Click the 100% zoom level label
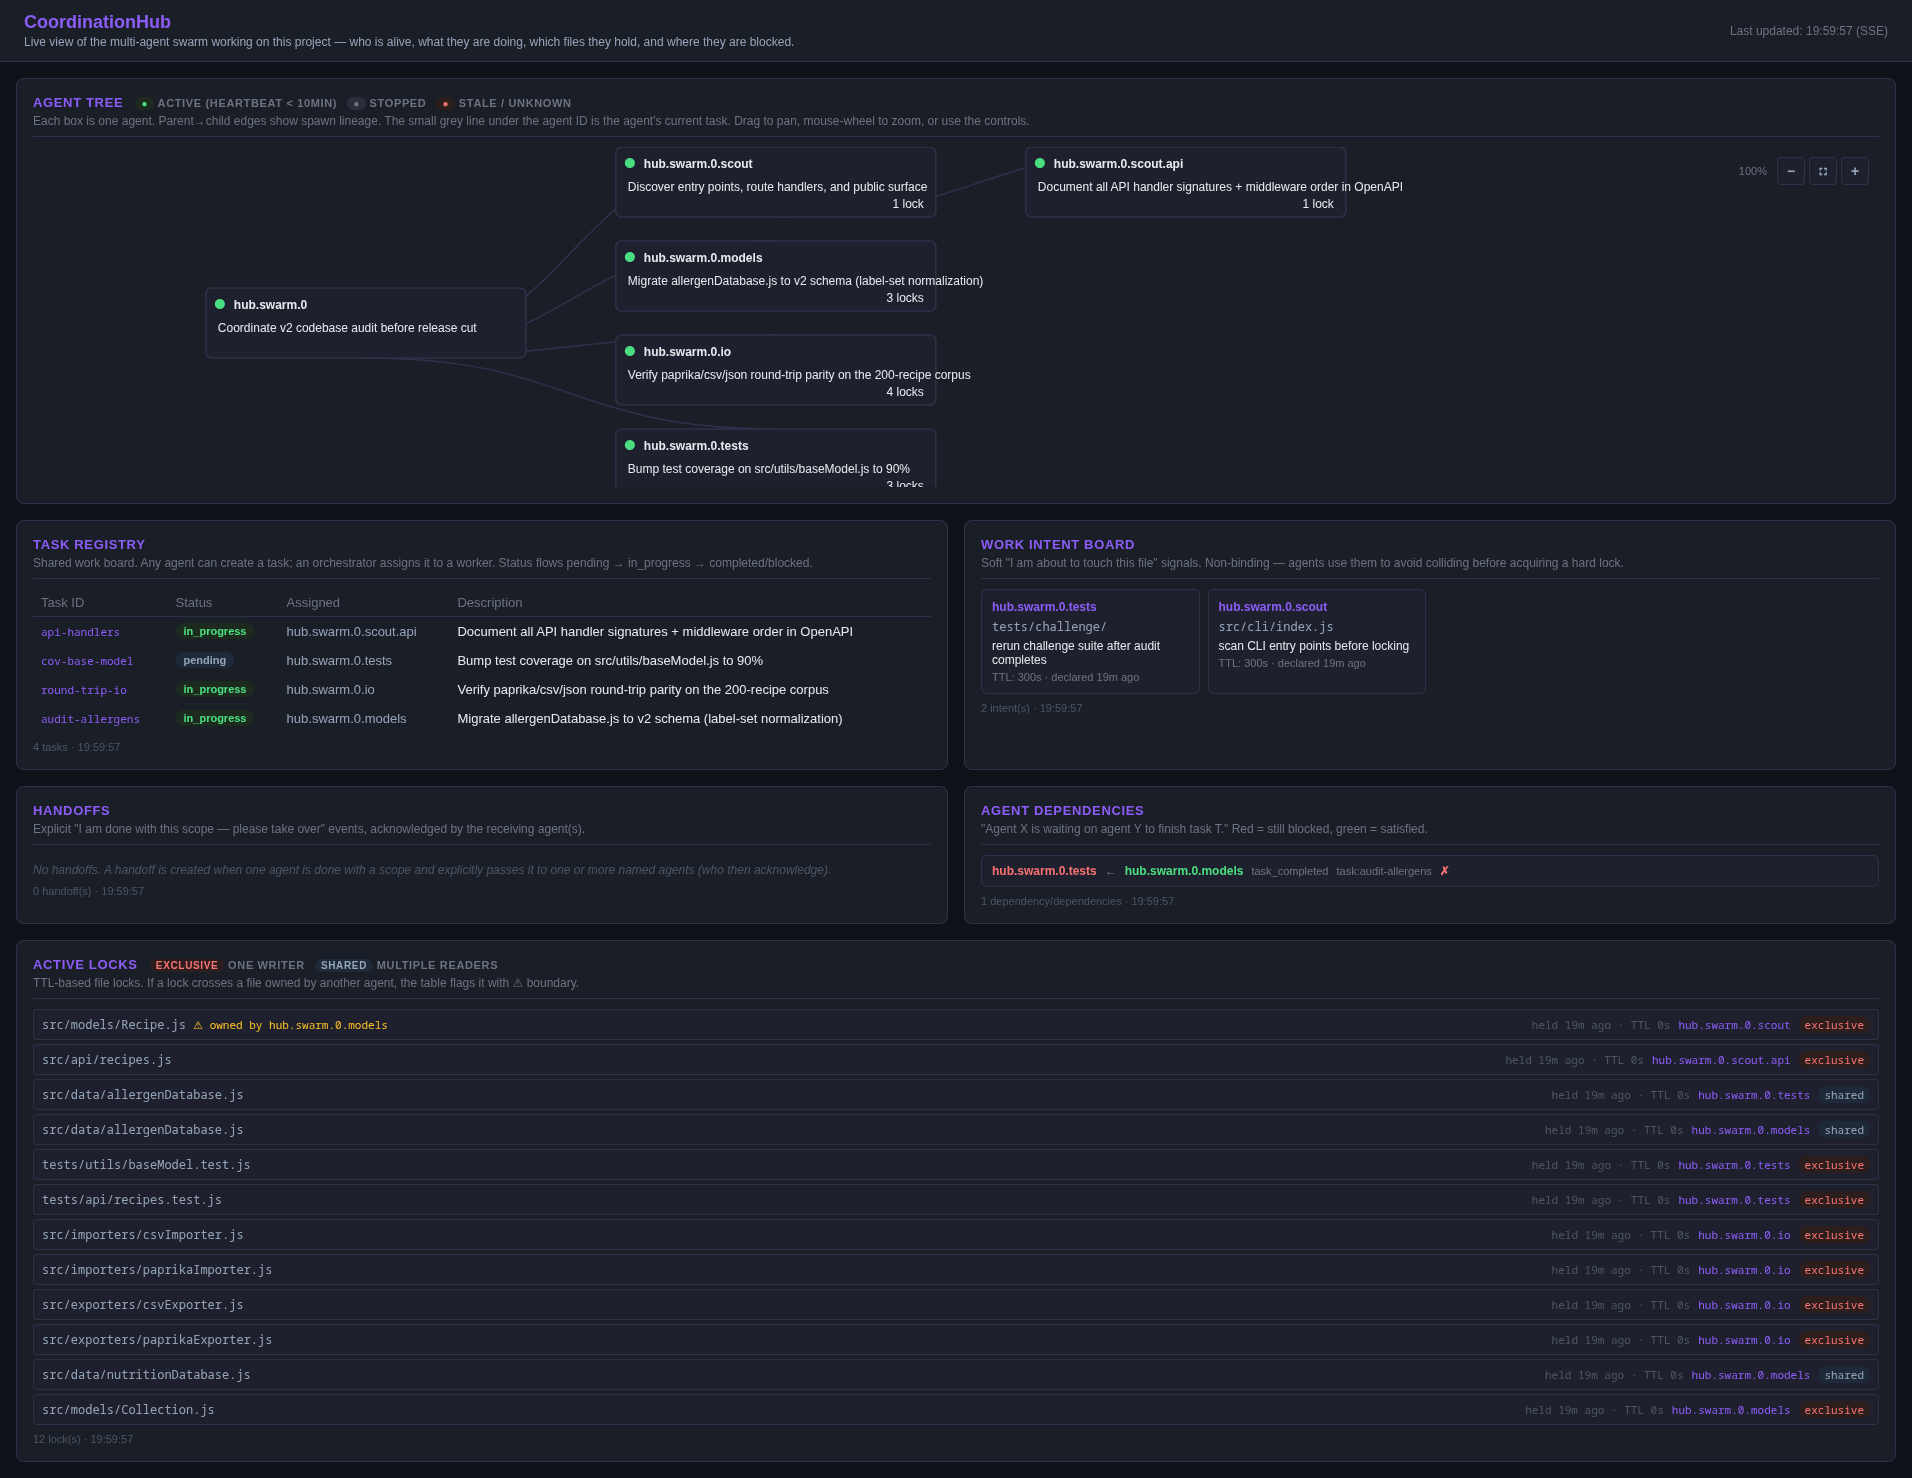The height and width of the screenshot is (1478, 1912). (1752, 171)
